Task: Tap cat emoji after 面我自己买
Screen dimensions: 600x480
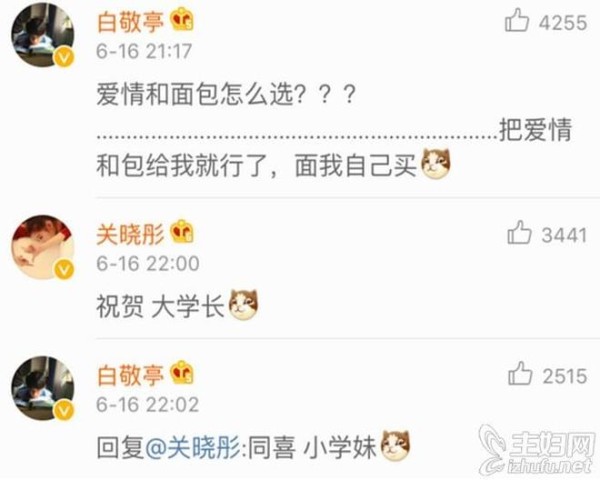Action: (x=435, y=164)
